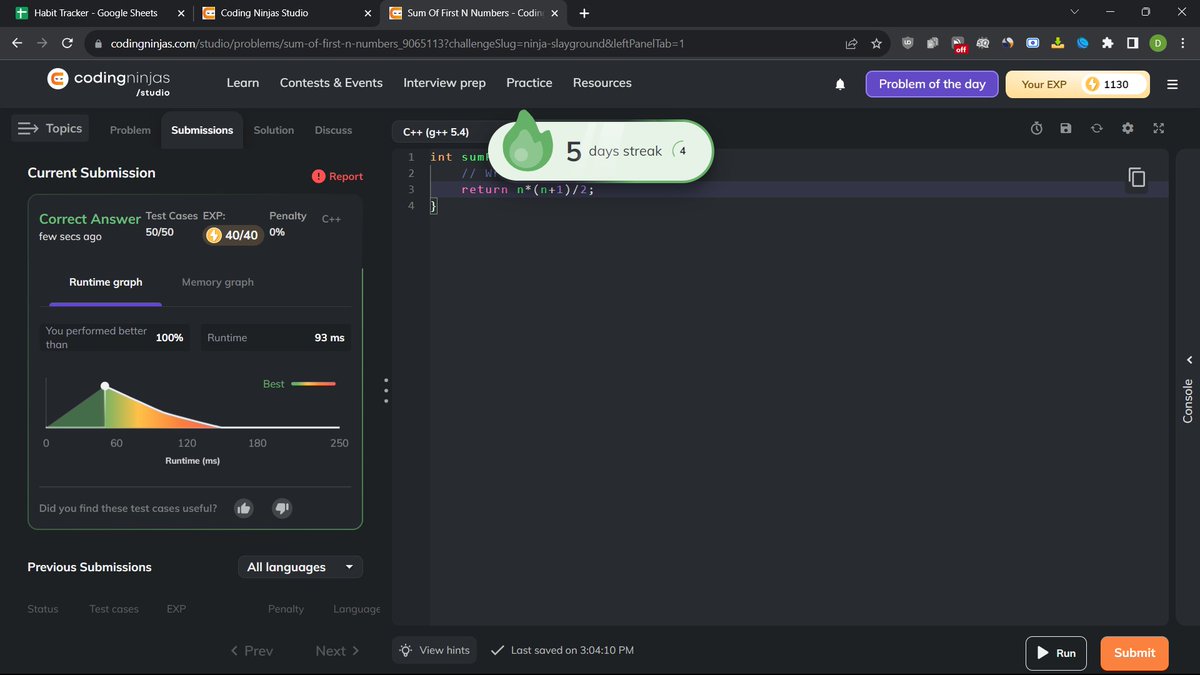
Task: Open the Practice menu
Action: [529, 83]
